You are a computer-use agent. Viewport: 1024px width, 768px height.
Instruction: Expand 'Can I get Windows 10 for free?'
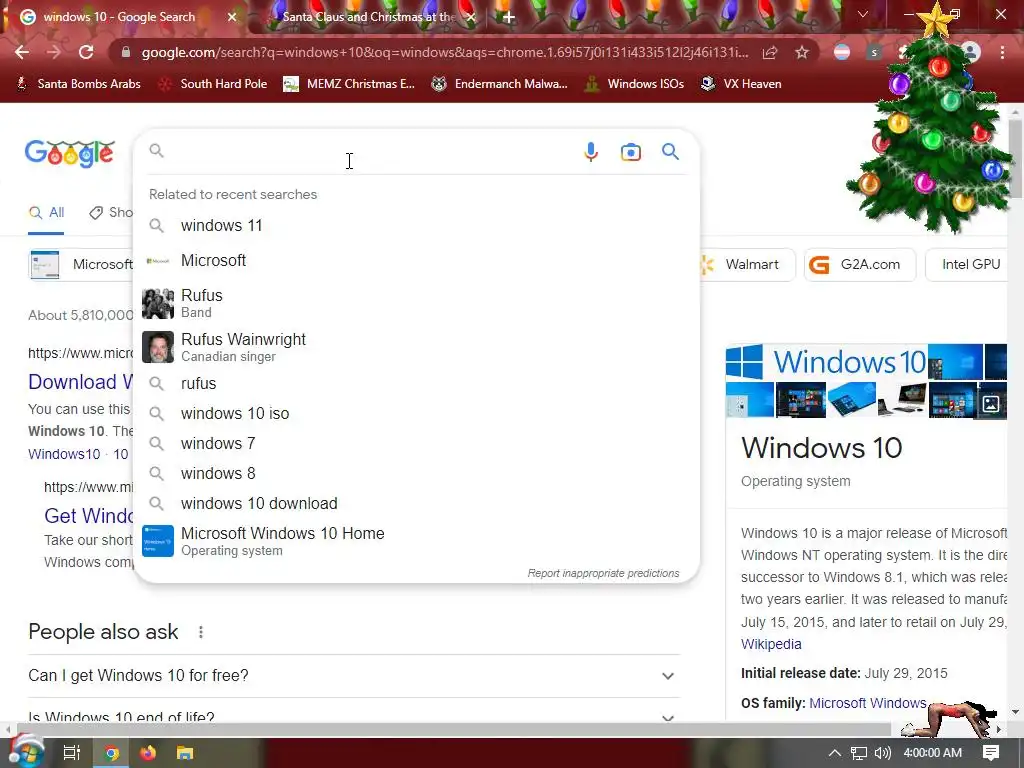[354, 675]
